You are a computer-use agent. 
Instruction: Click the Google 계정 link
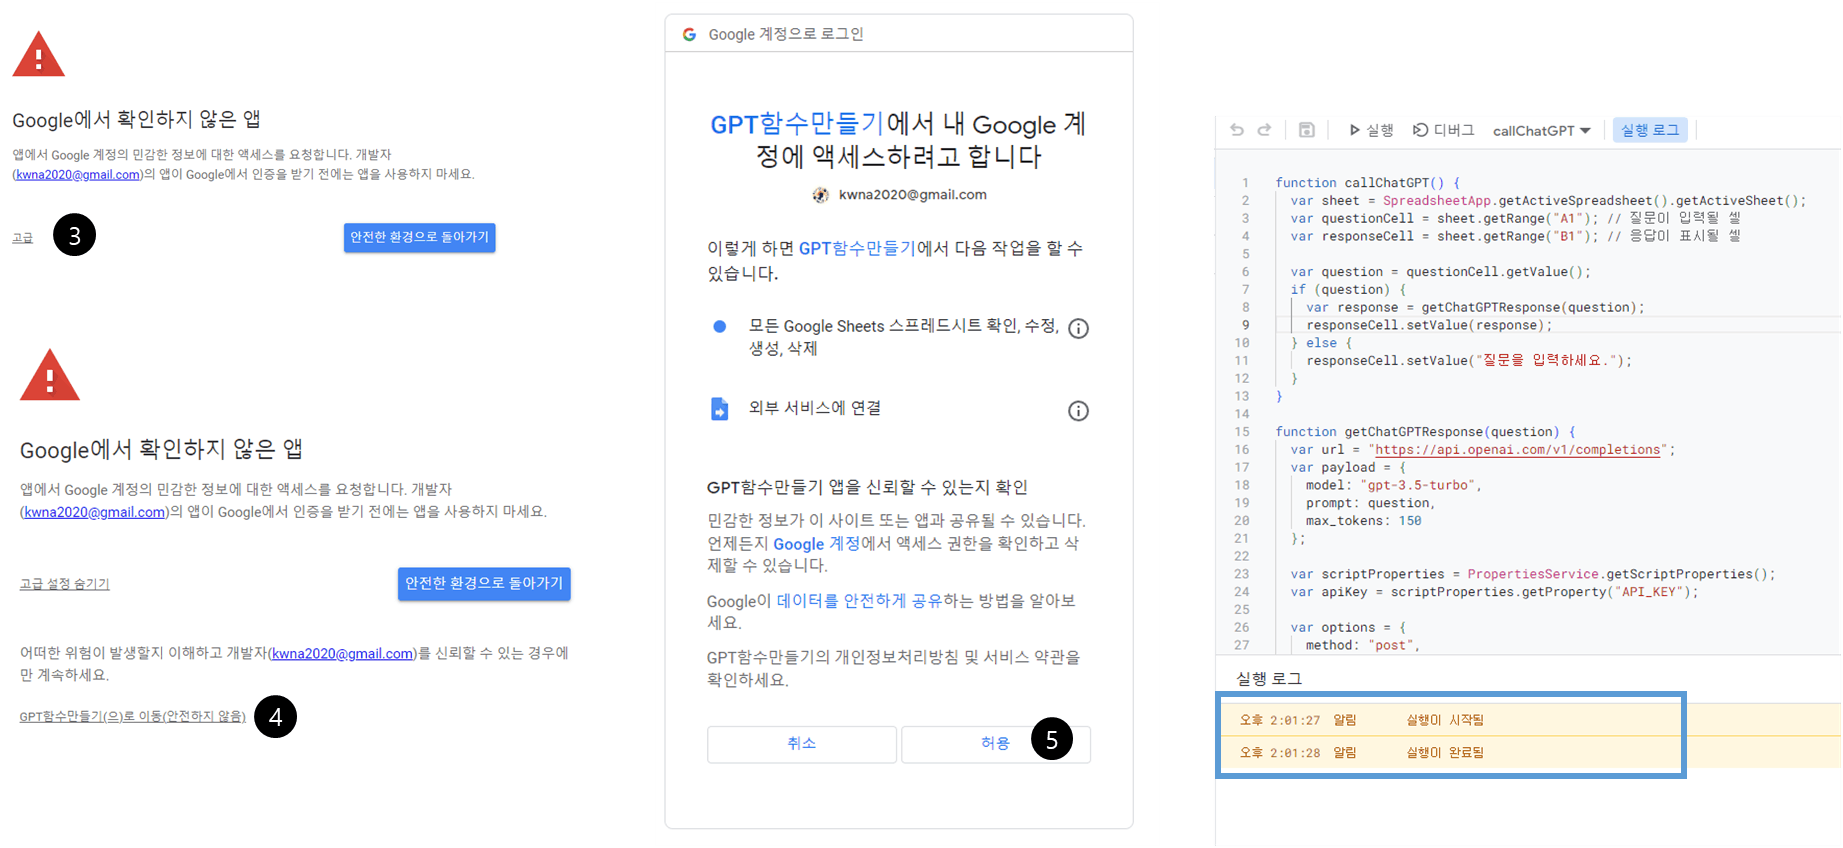coord(816,544)
